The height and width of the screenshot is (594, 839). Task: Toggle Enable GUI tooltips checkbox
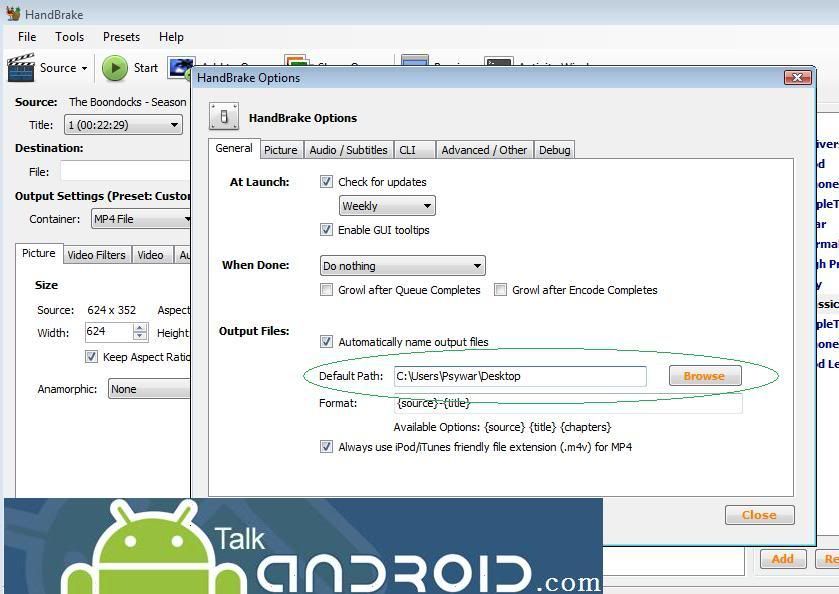(326, 230)
